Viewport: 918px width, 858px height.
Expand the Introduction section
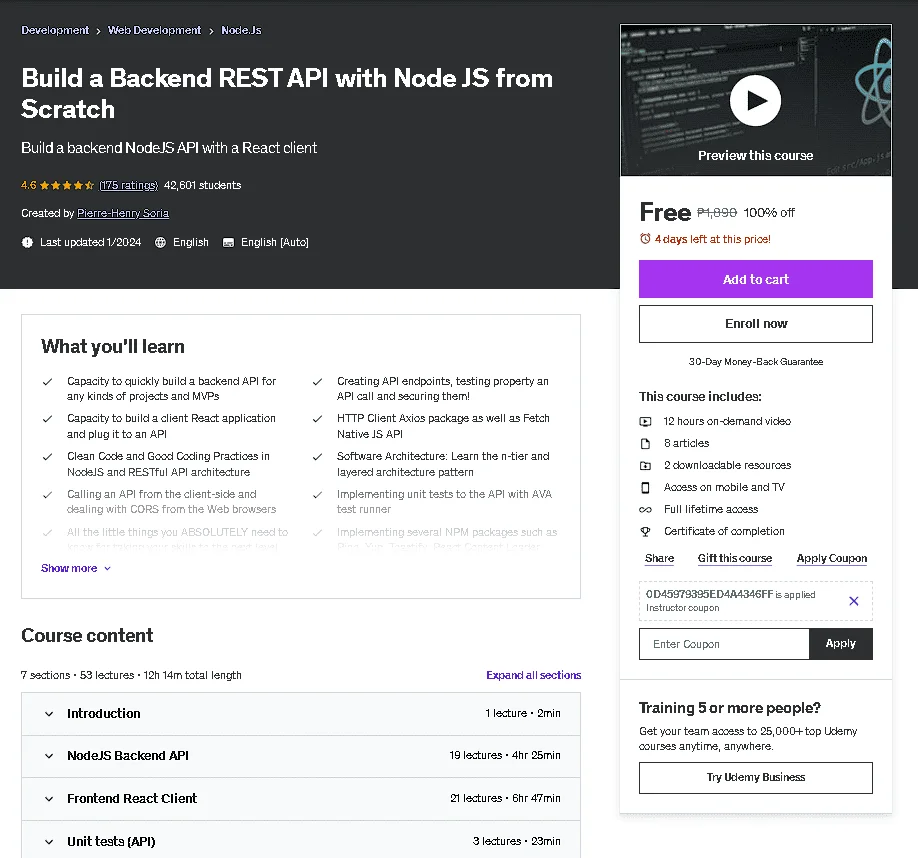point(301,713)
